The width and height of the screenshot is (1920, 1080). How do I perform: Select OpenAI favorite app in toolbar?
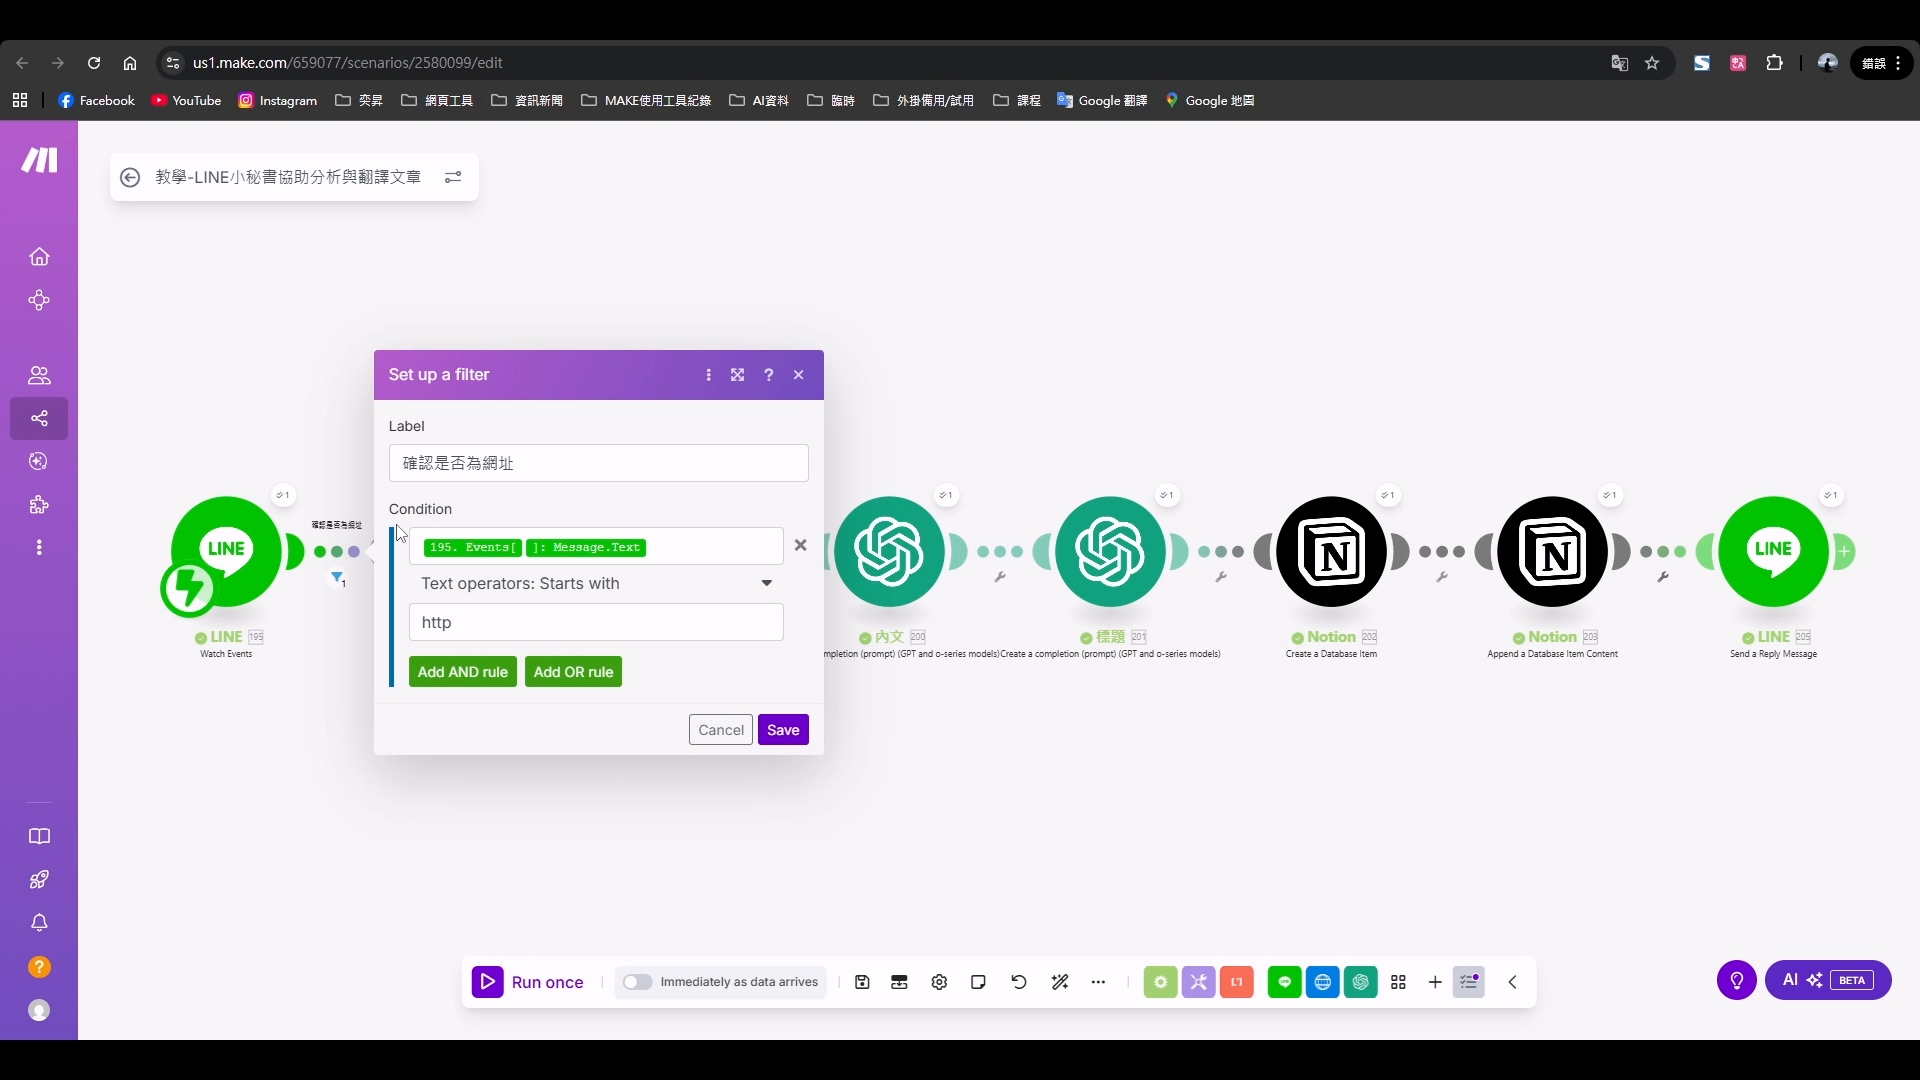coord(1361,982)
